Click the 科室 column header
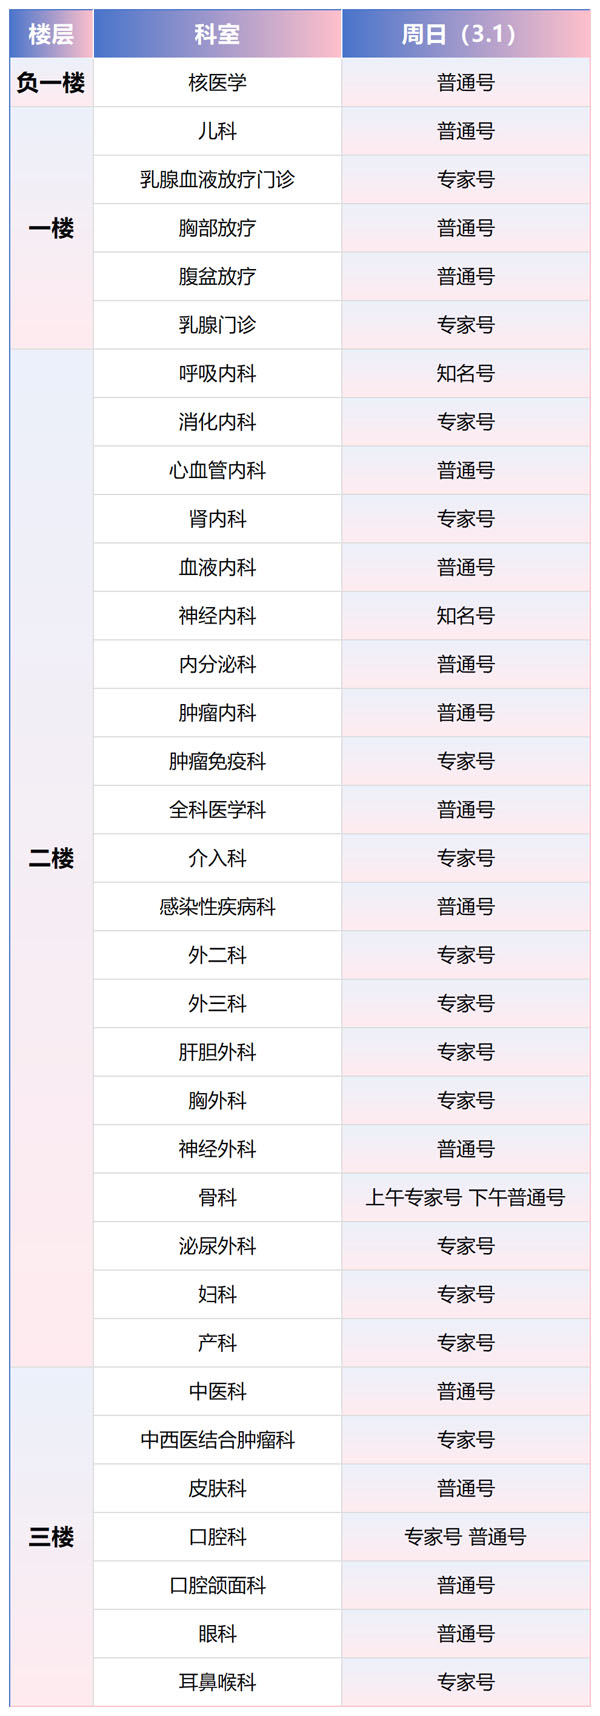 (217, 34)
